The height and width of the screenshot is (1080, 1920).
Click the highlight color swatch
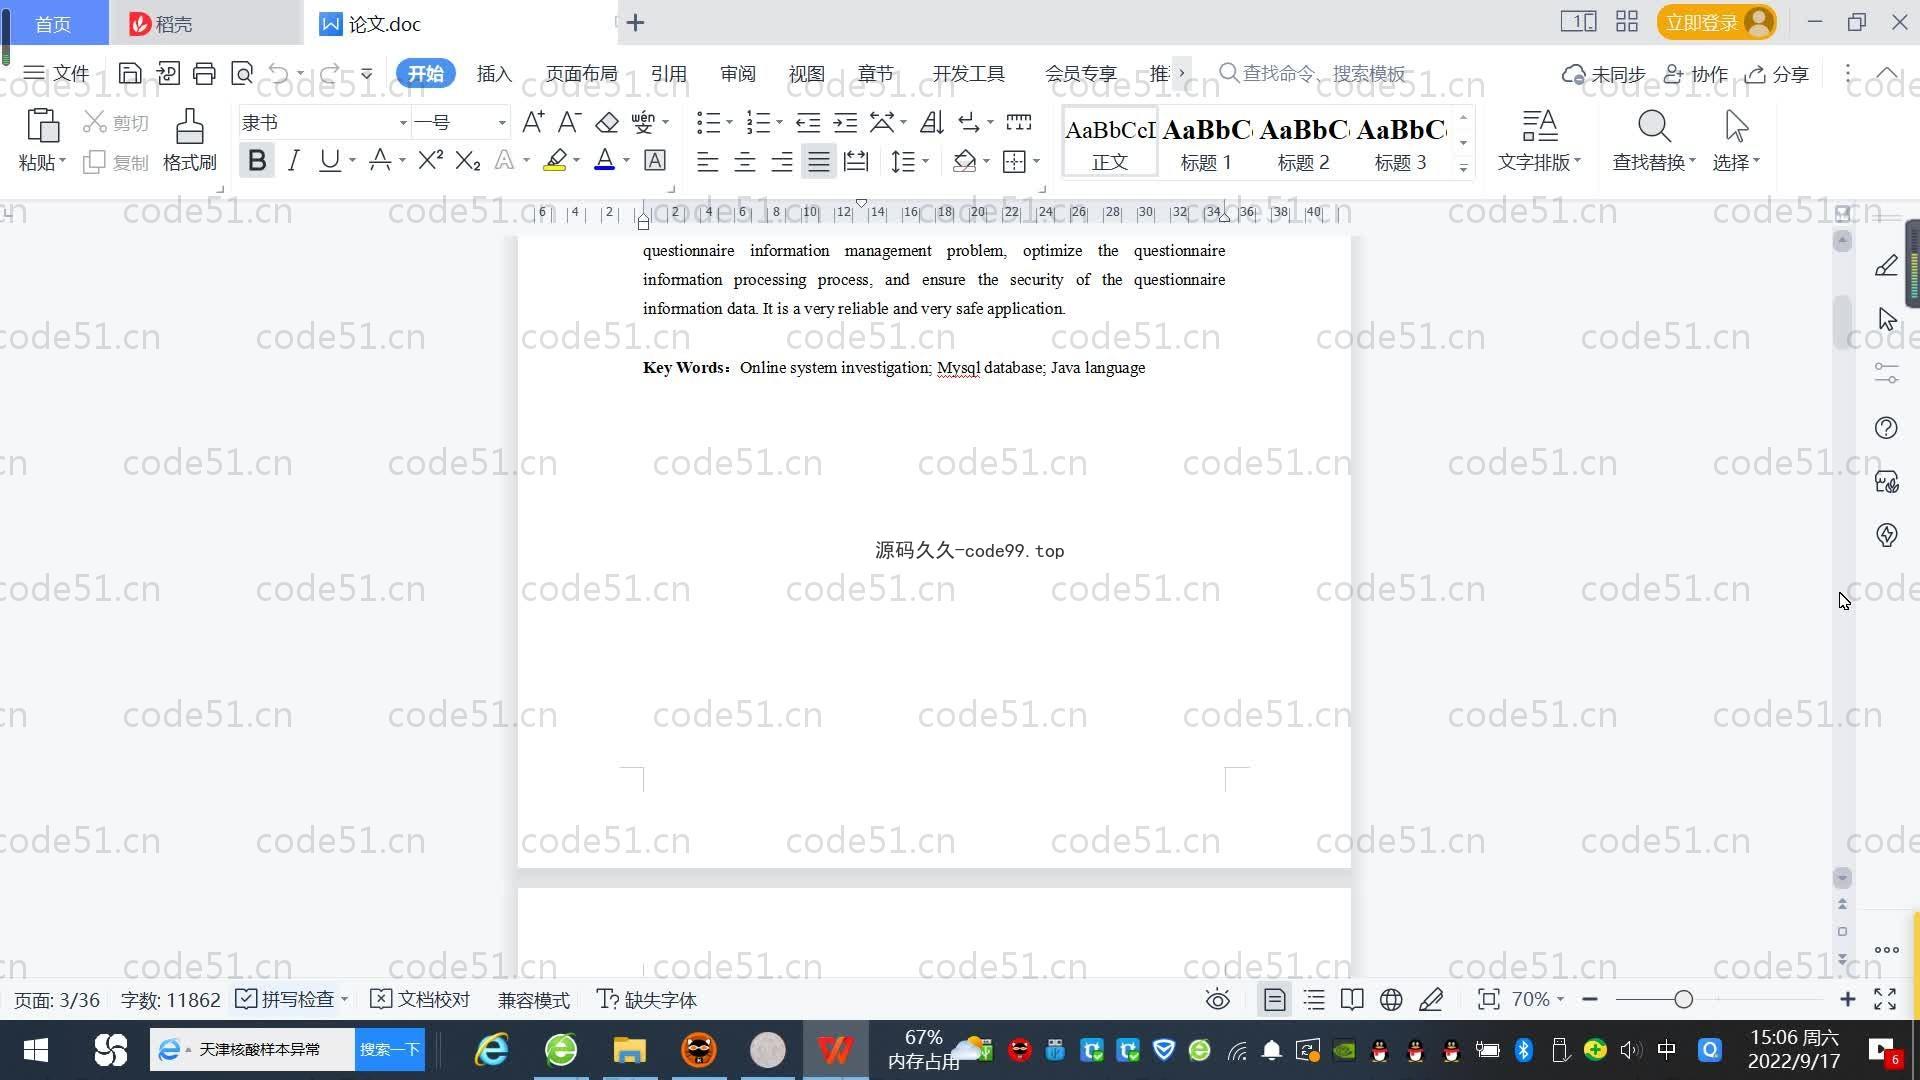click(x=555, y=160)
